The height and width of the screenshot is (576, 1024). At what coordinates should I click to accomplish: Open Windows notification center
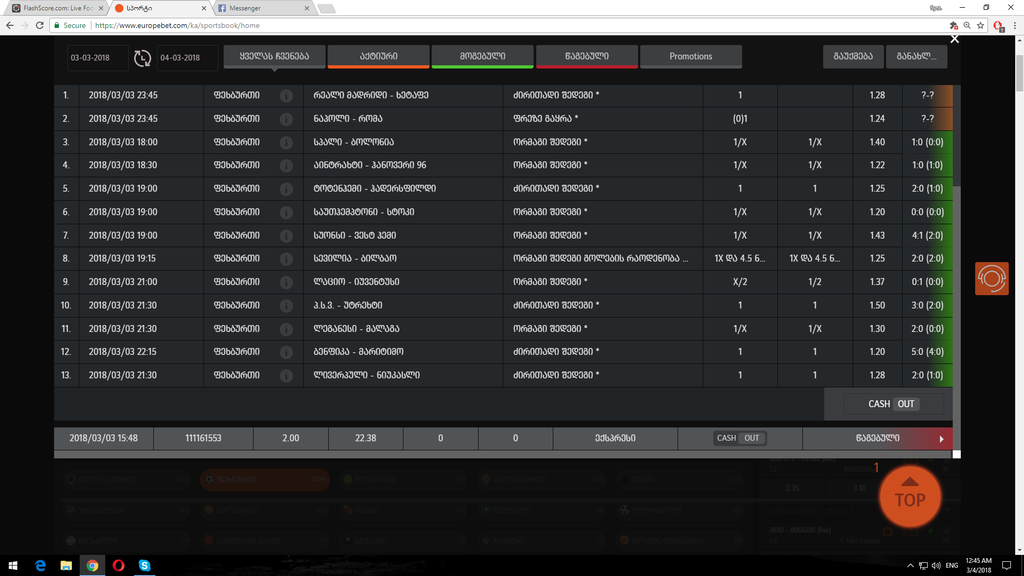1007,566
